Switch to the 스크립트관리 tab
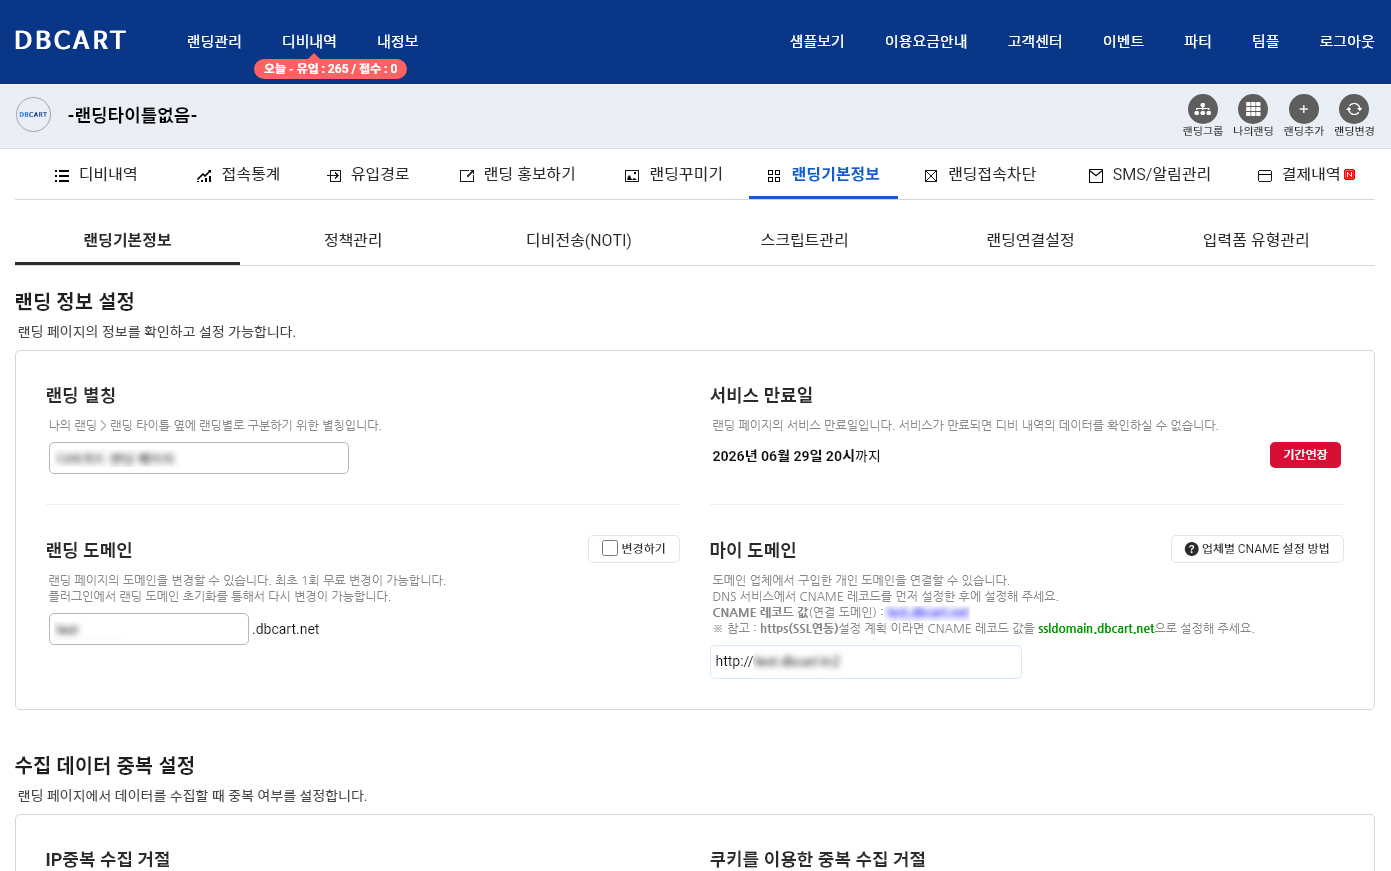This screenshot has width=1391, height=871. [804, 240]
